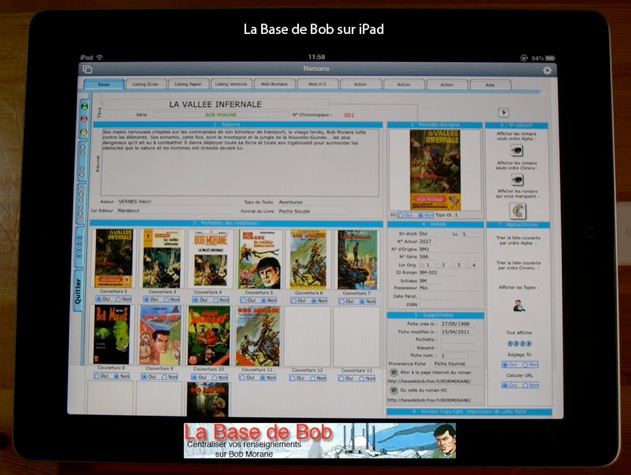This screenshot has width=631, height=475.
Task: Click the chronological number '001'
Action: point(349,115)
